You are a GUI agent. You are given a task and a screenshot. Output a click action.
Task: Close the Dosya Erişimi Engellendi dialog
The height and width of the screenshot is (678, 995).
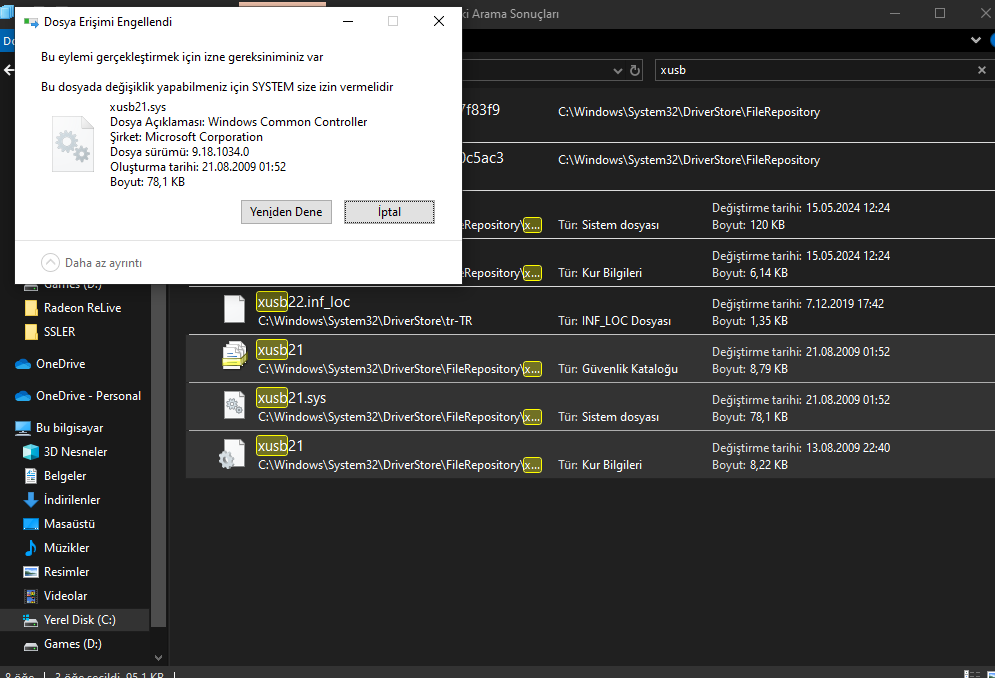pyautogui.click(x=438, y=21)
